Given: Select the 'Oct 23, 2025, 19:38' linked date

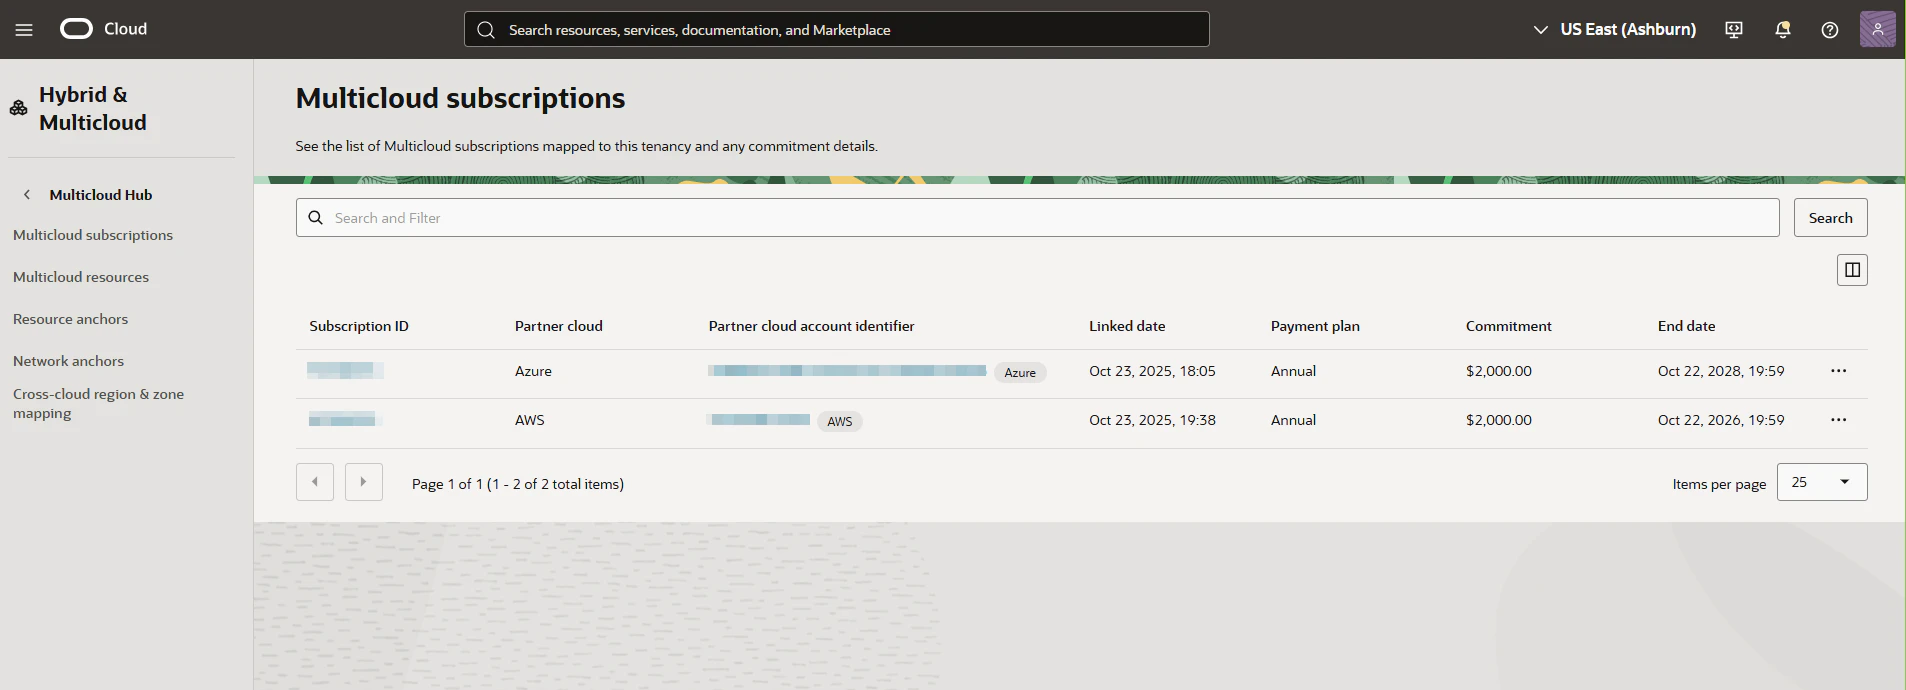Looking at the screenshot, I should click(x=1152, y=420).
